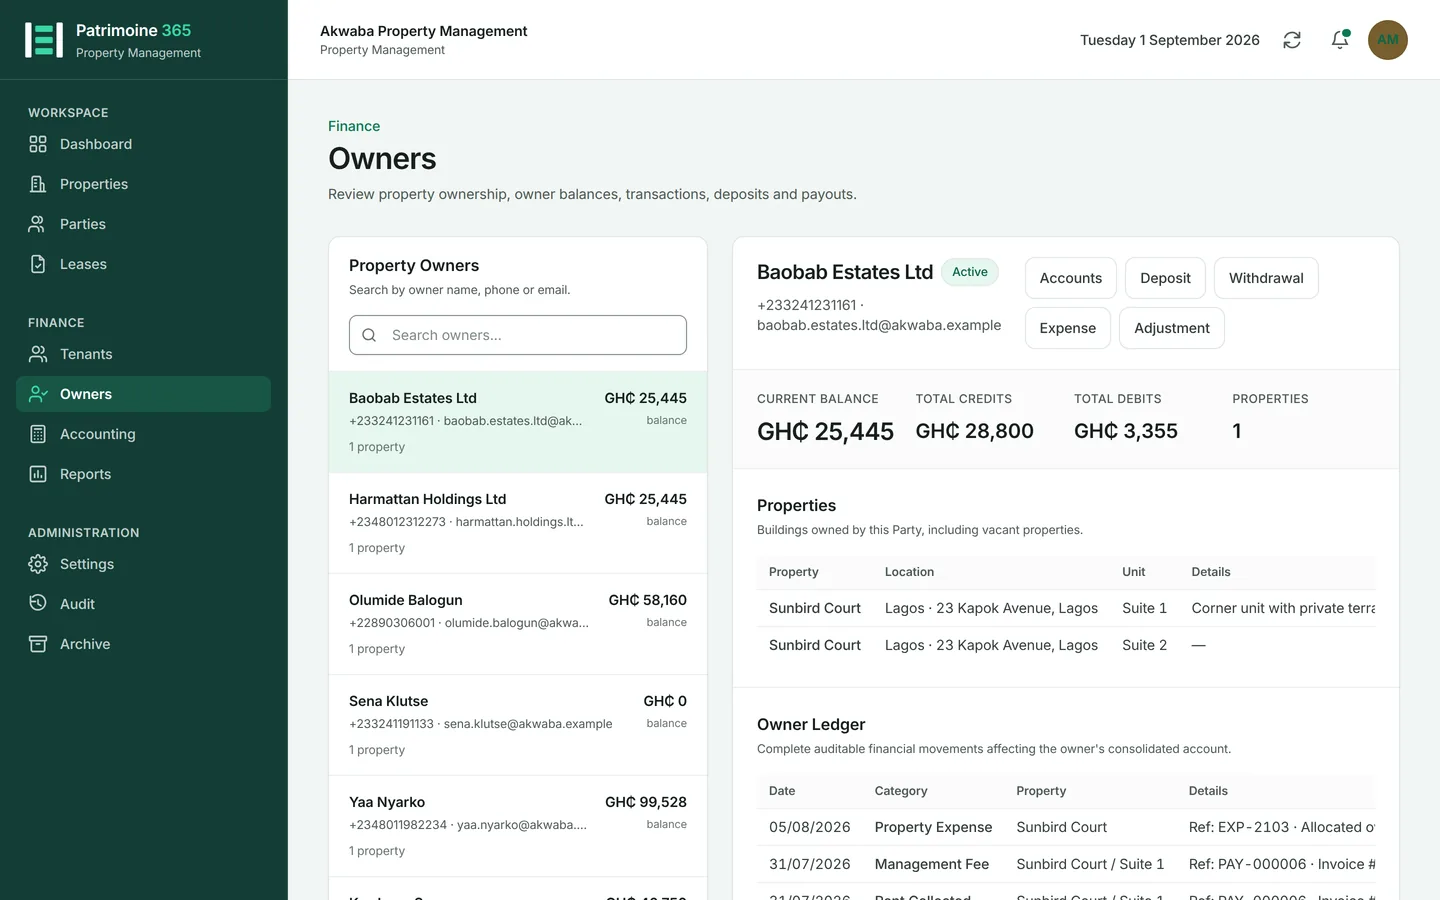Click the Tuesday 1 September 2026 date

[x=1169, y=40]
